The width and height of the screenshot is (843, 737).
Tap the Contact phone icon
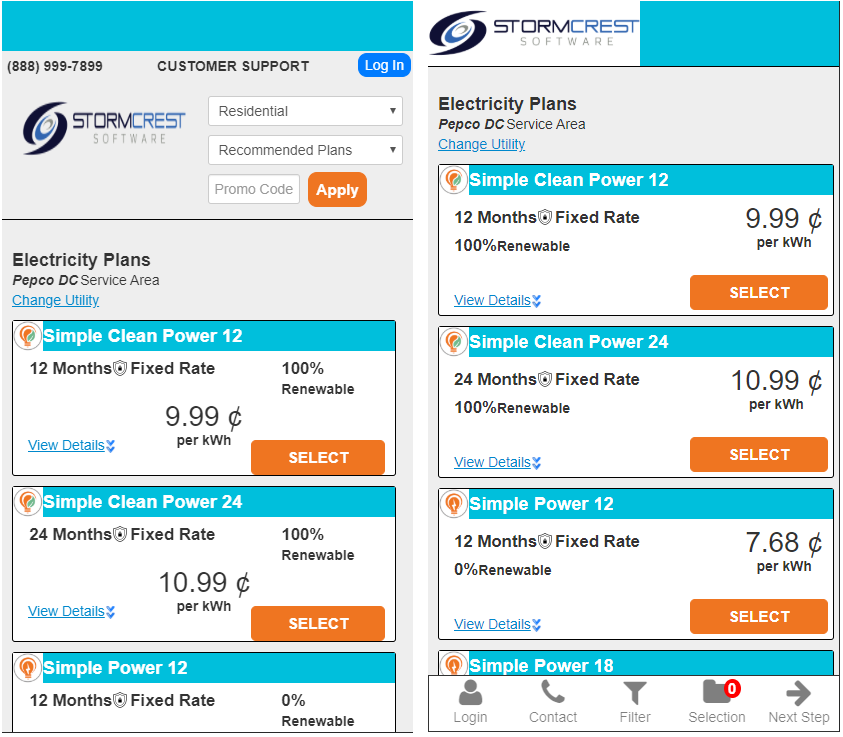[553, 693]
